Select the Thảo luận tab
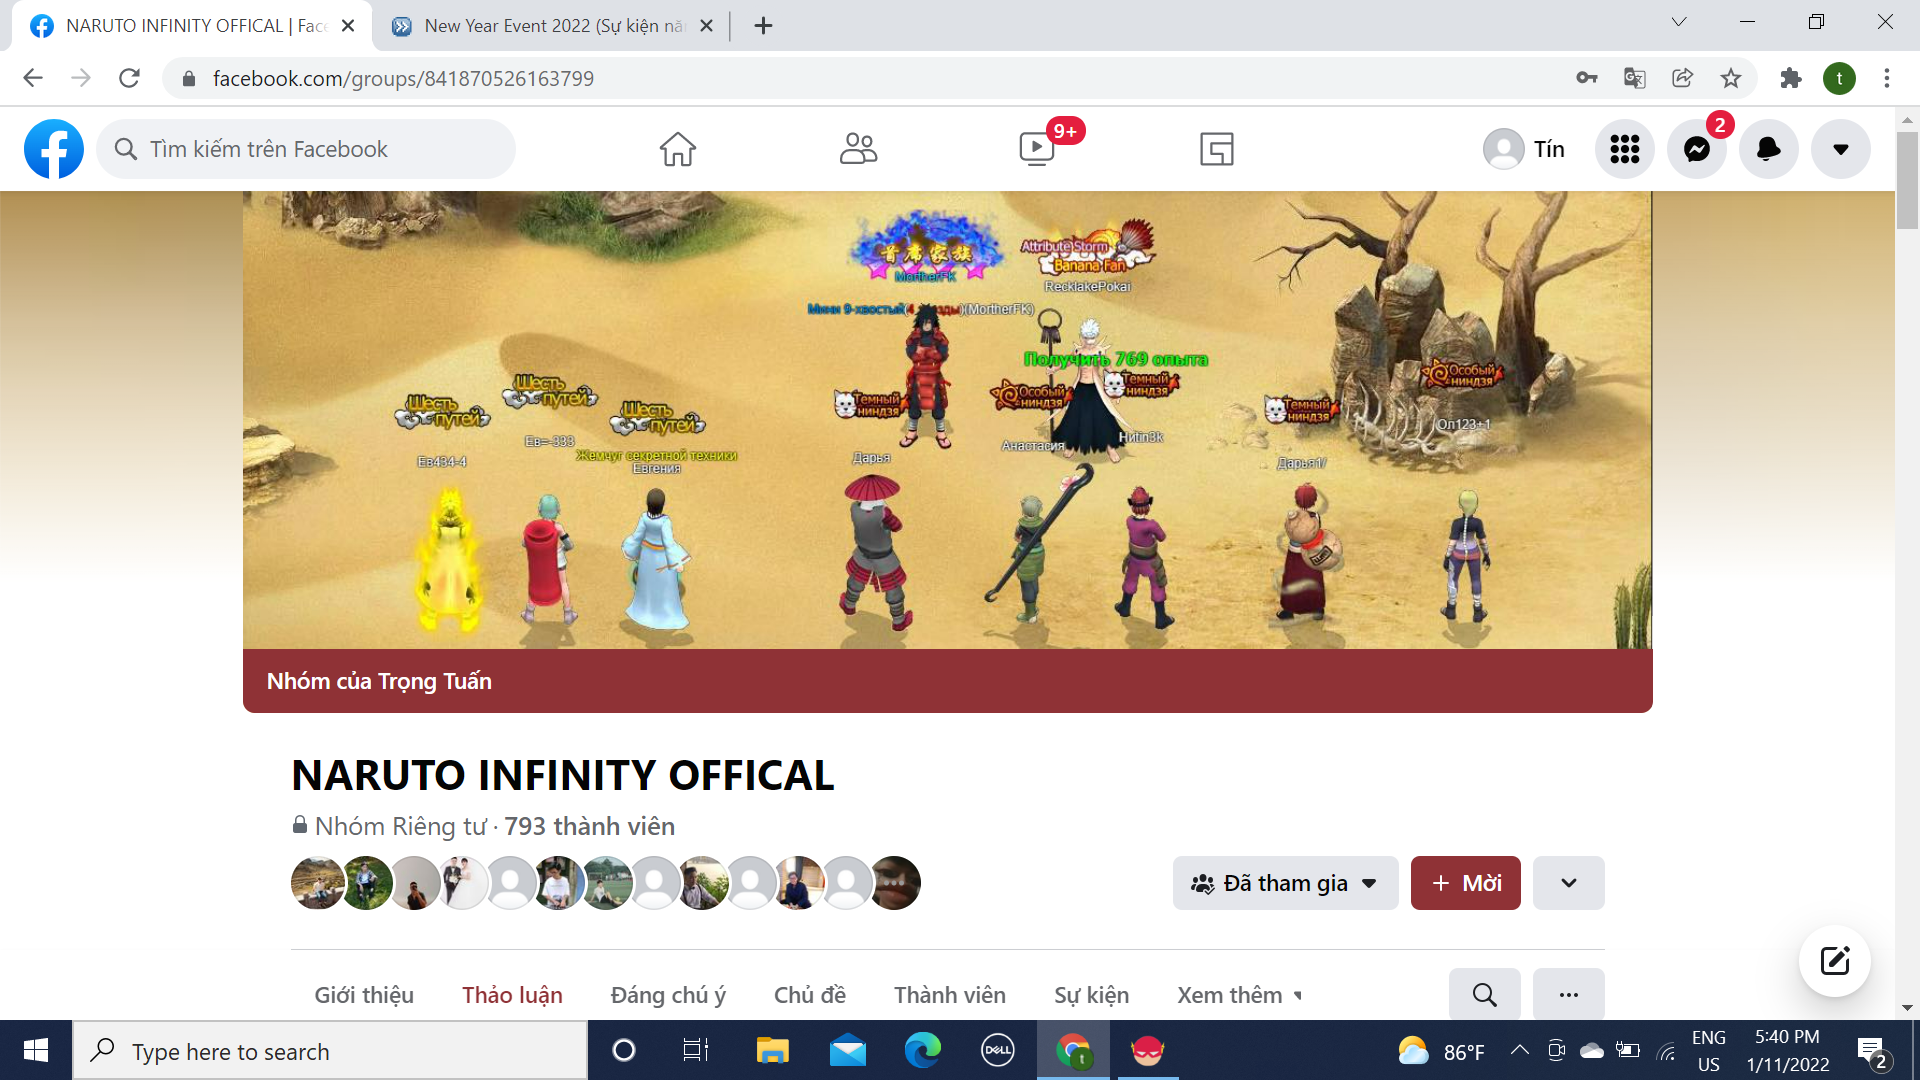 (x=512, y=995)
